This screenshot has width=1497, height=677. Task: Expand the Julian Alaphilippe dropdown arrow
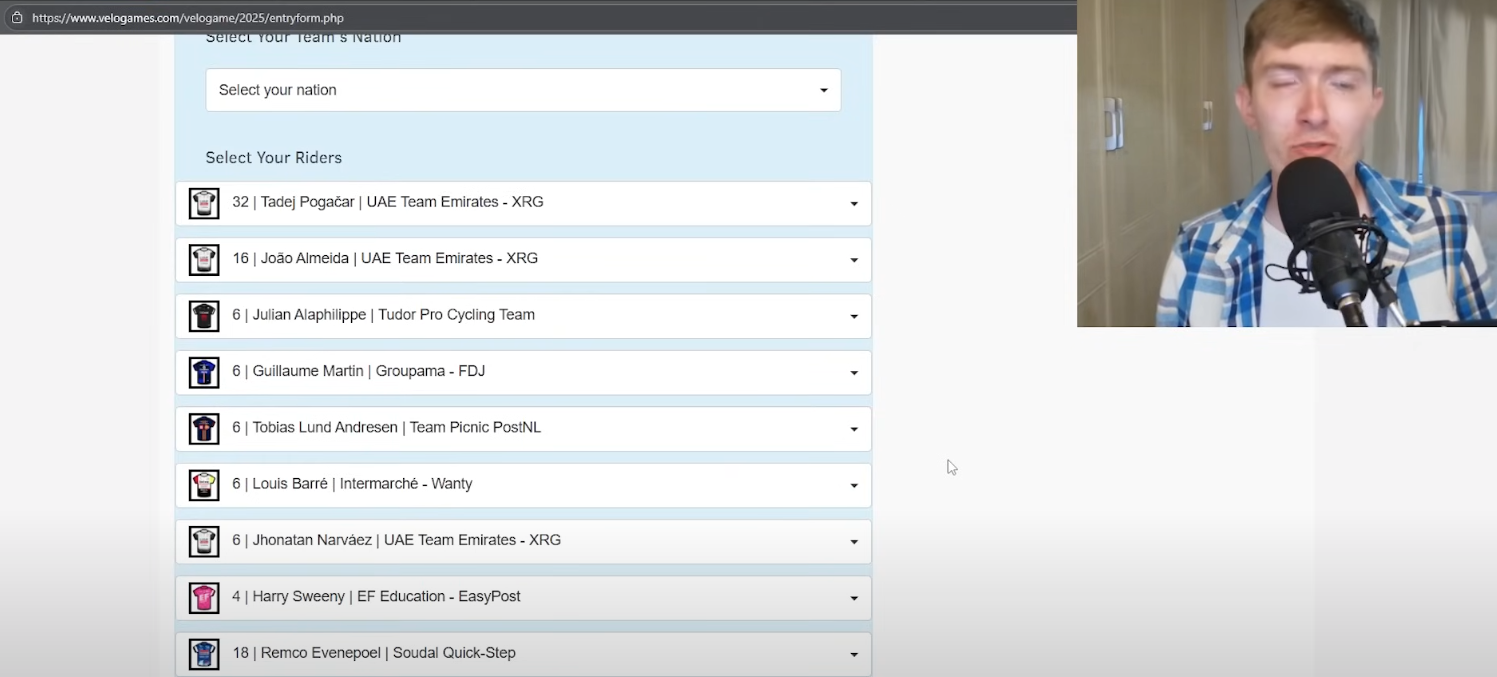853,317
